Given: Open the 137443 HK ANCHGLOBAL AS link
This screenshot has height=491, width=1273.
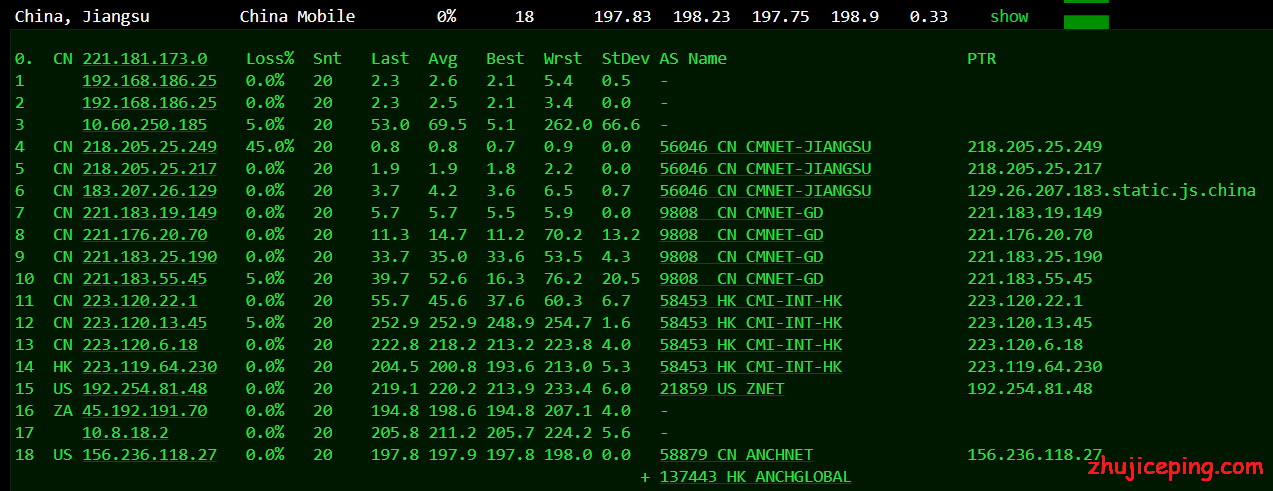Looking at the screenshot, I should pos(755,477).
